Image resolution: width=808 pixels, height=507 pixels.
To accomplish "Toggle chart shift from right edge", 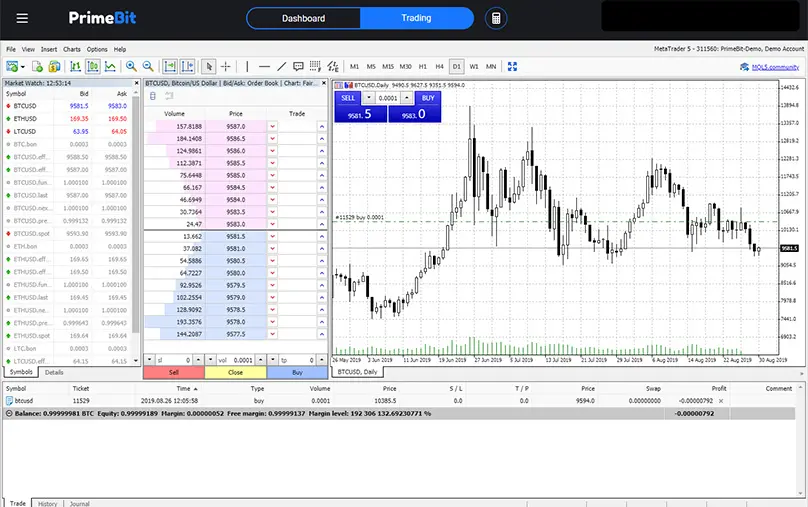I will pyautogui.click(x=187, y=66).
